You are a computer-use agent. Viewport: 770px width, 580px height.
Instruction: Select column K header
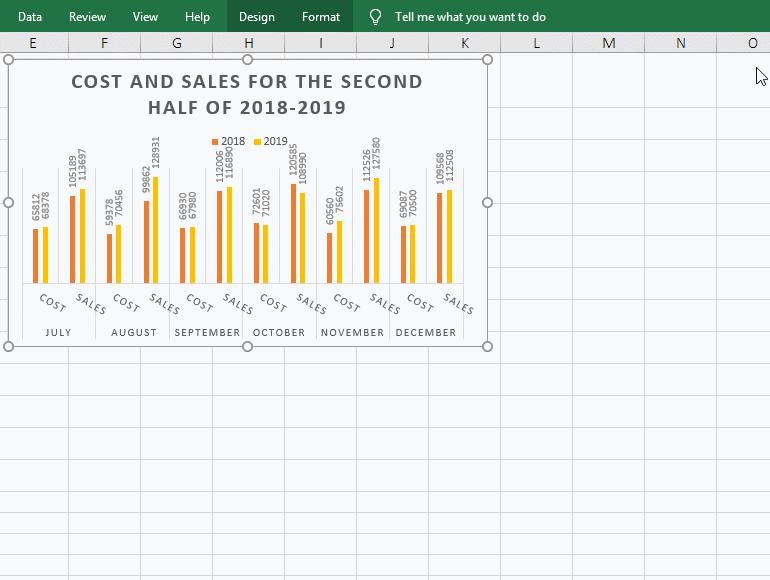(x=465, y=43)
